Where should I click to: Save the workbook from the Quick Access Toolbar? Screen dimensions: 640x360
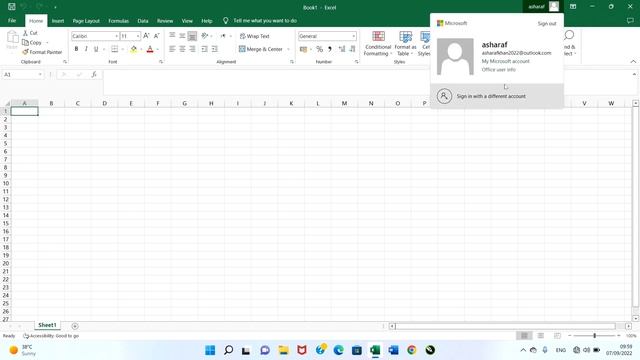11,7
